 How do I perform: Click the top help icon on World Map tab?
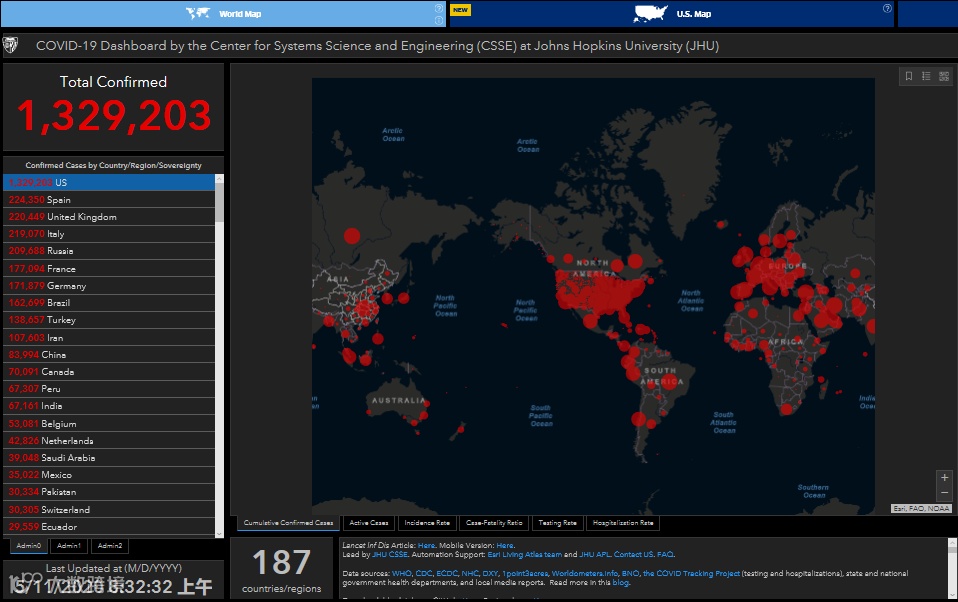(439, 8)
